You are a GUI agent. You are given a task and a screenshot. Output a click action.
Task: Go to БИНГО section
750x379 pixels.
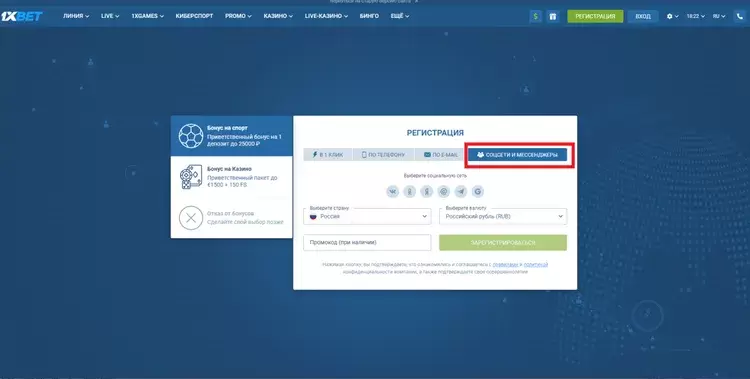369,16
